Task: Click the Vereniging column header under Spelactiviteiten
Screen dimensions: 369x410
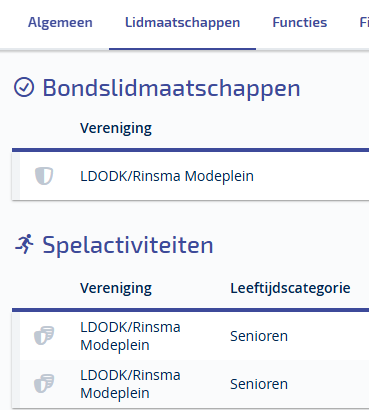Action: point(116,288)
